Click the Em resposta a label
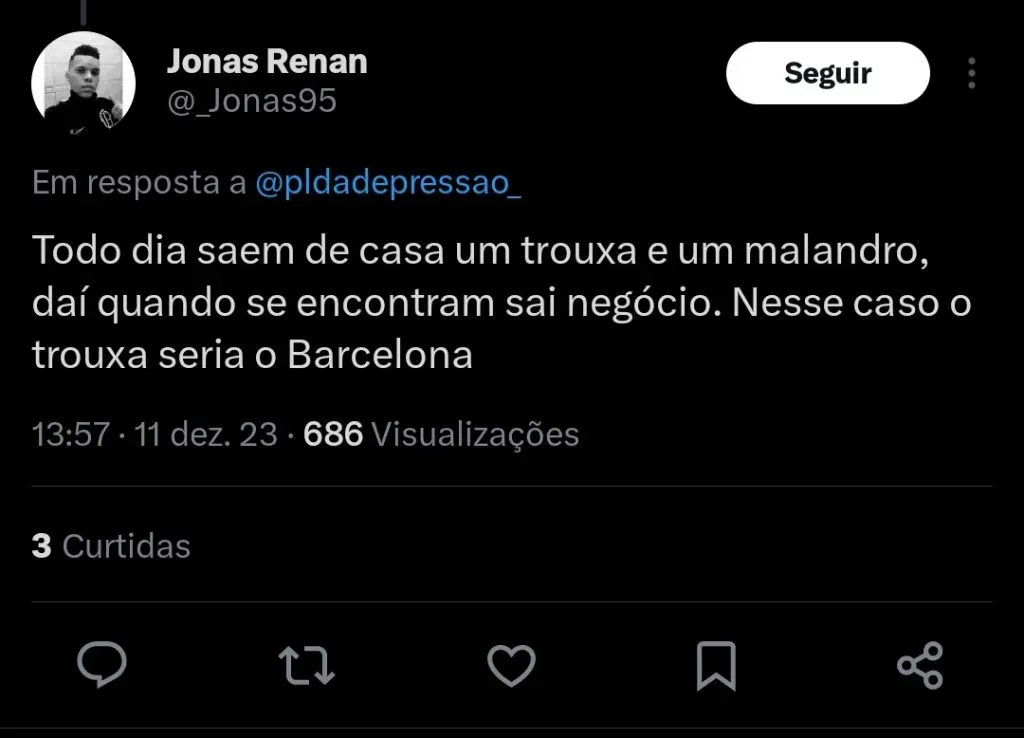This screenshot has width=1024, height=738. (x=139, y=183)
